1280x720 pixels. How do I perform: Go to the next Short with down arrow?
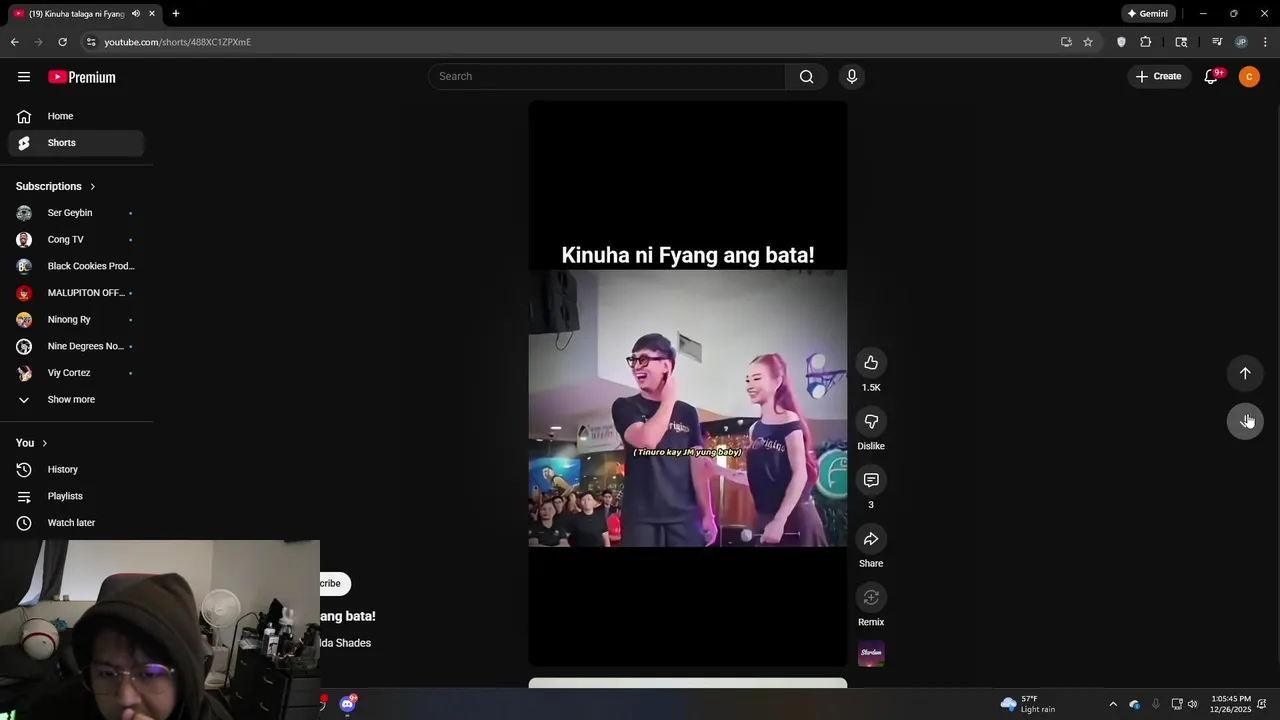[x=1245, y=421]
